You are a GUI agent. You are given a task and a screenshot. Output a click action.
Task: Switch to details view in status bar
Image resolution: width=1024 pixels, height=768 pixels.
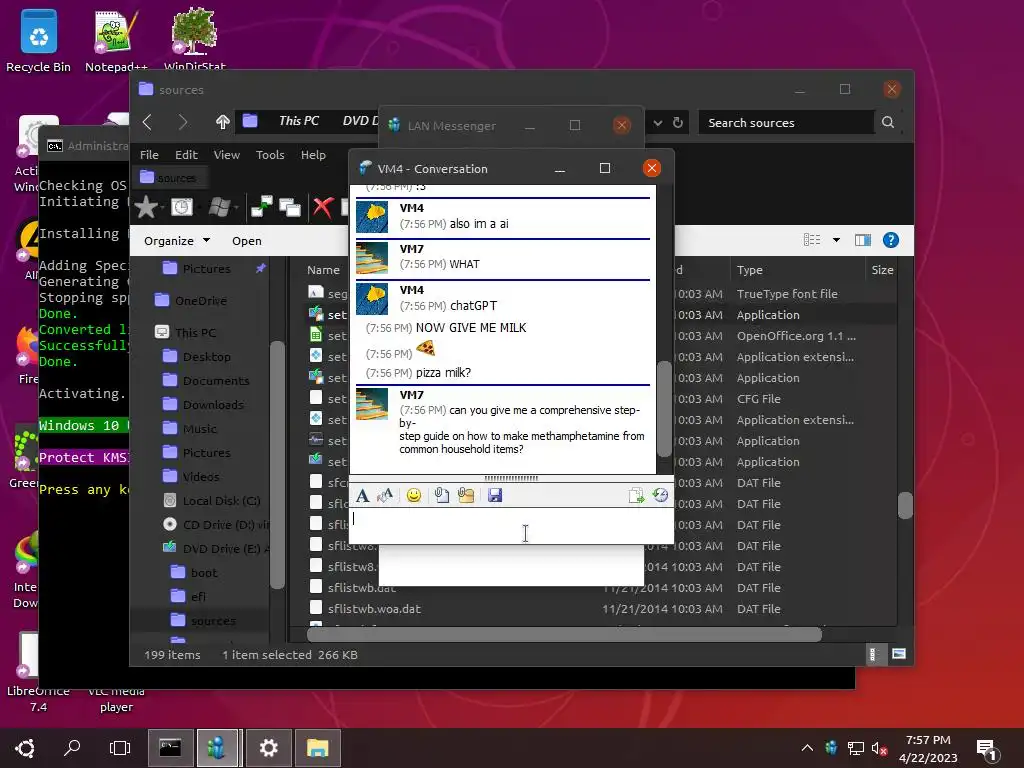[x=872, y=654]
